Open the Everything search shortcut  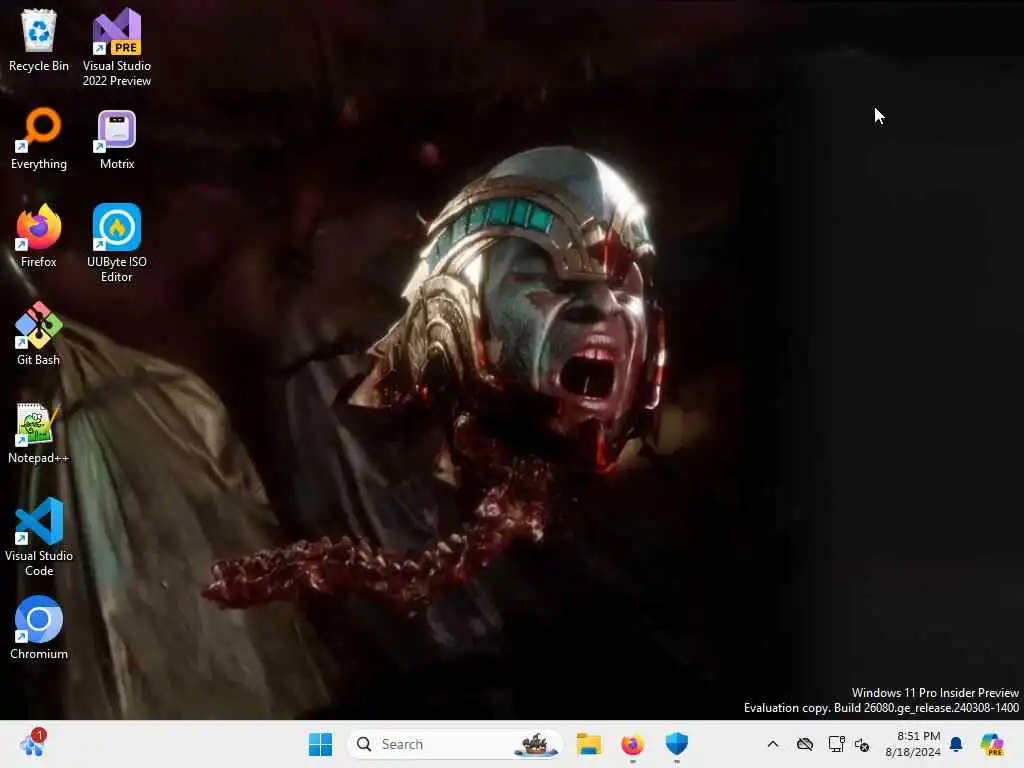[39, 138]
